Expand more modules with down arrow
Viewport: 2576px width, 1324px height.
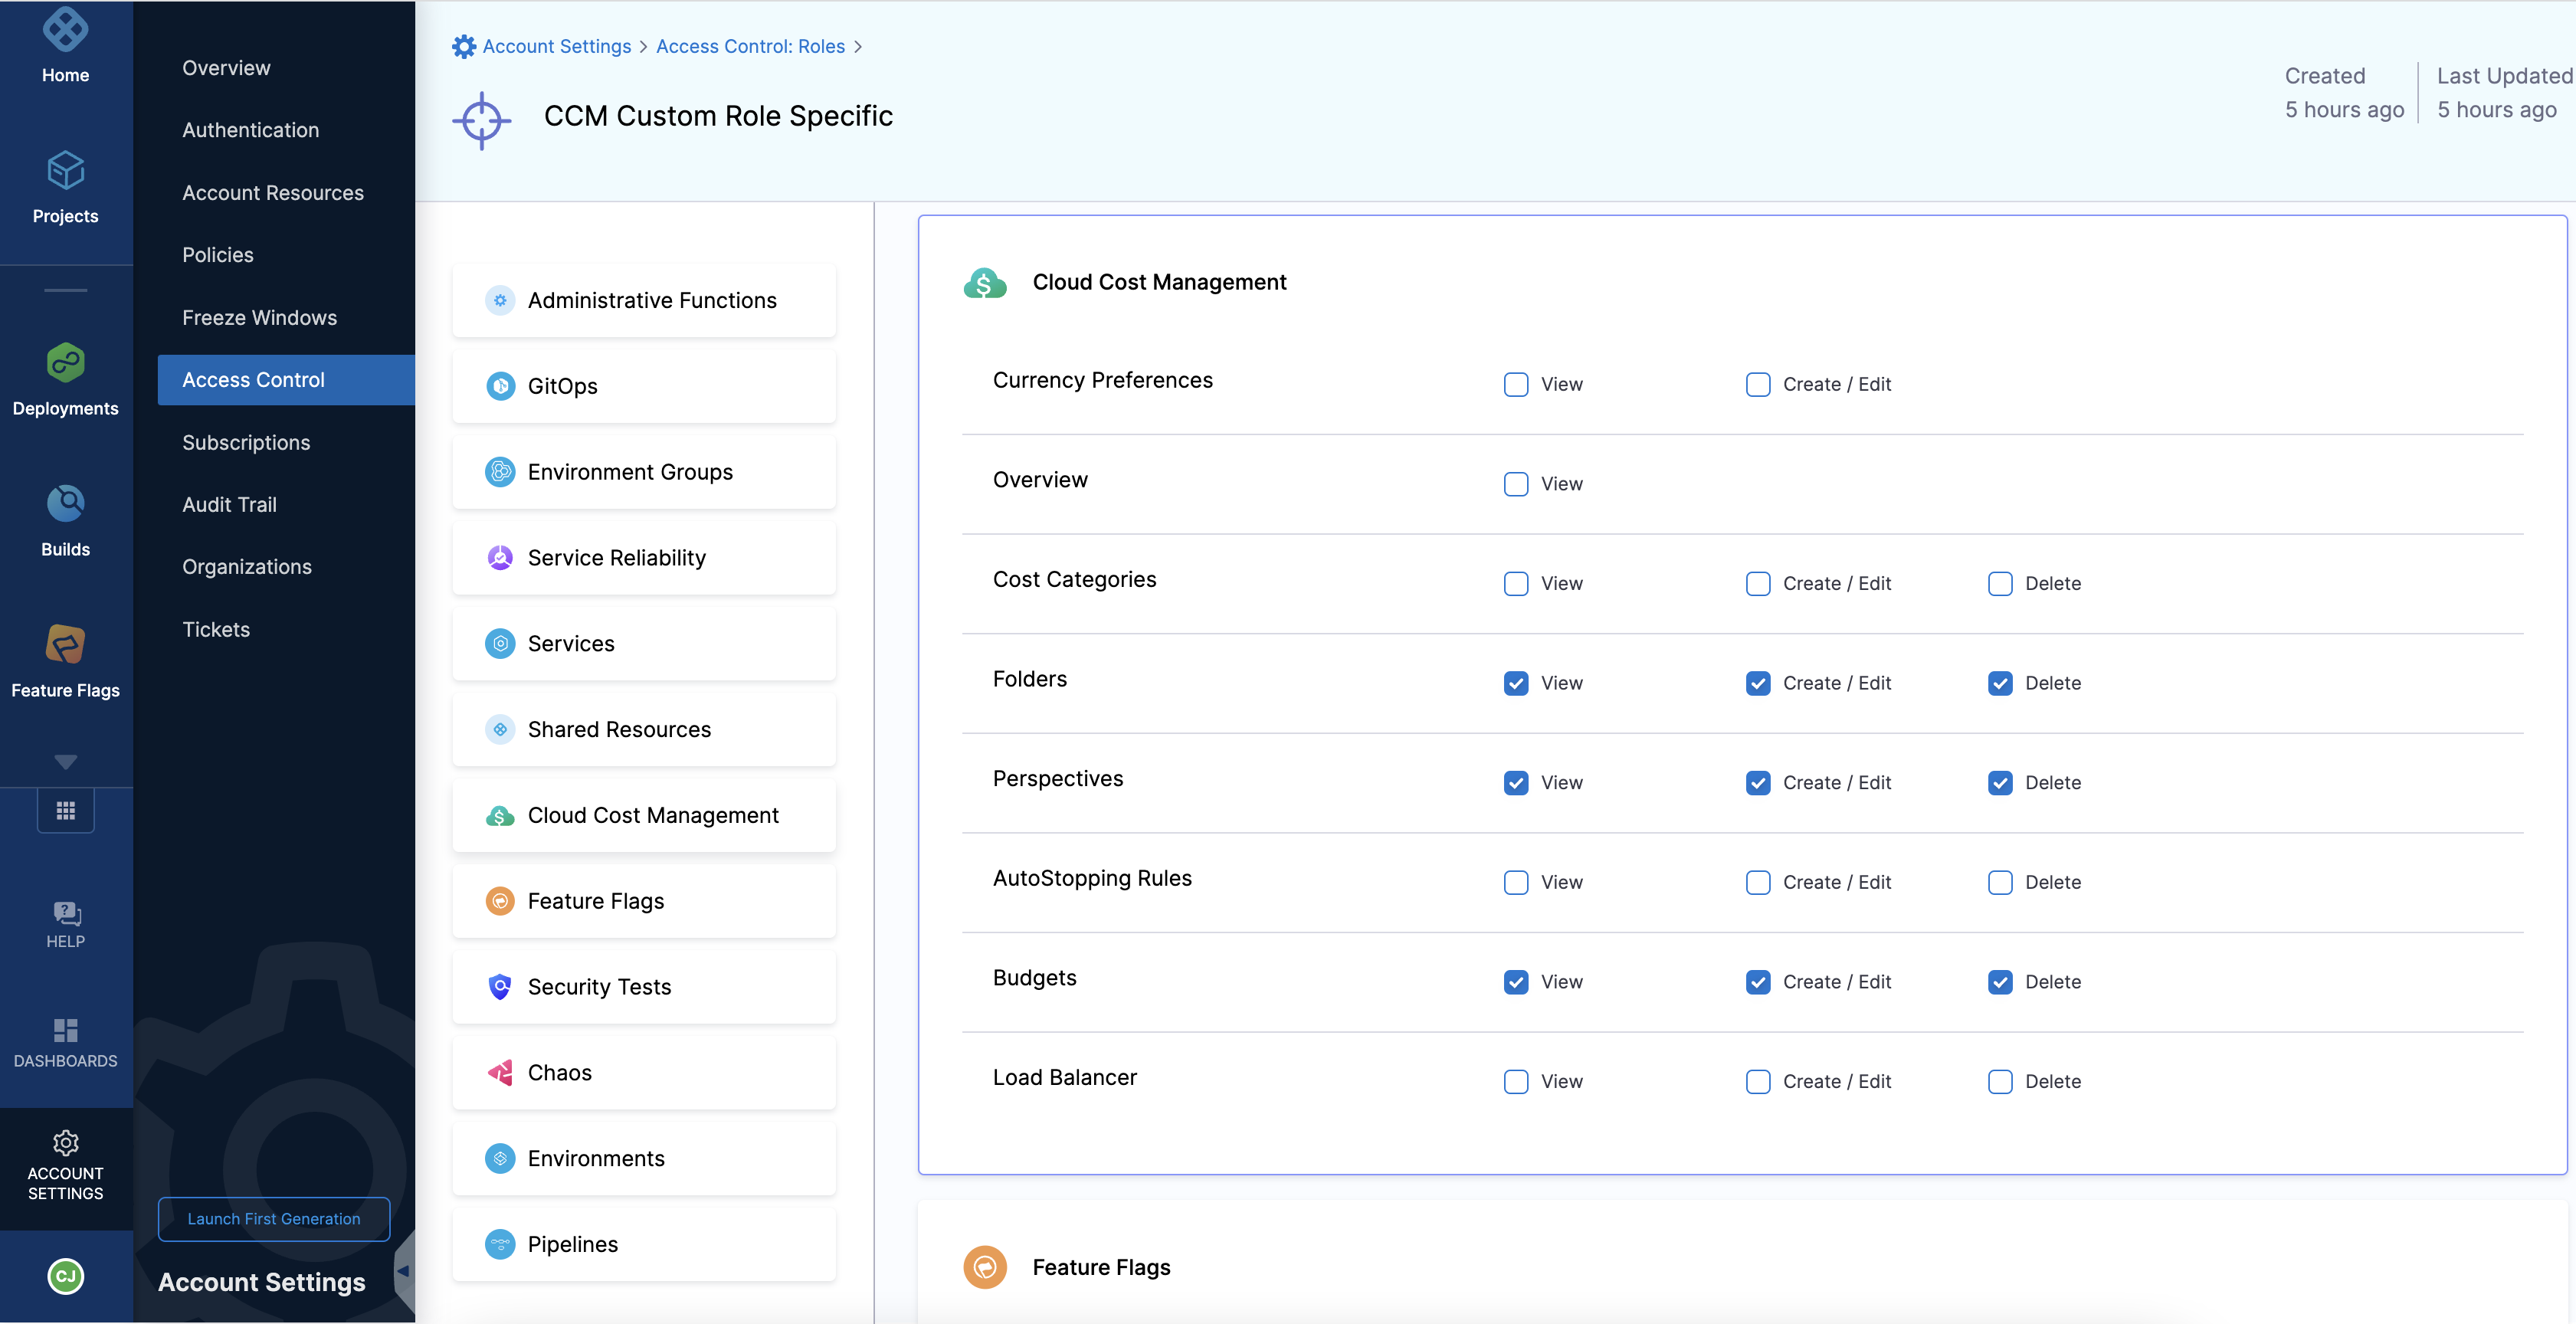tap(65, 762)
